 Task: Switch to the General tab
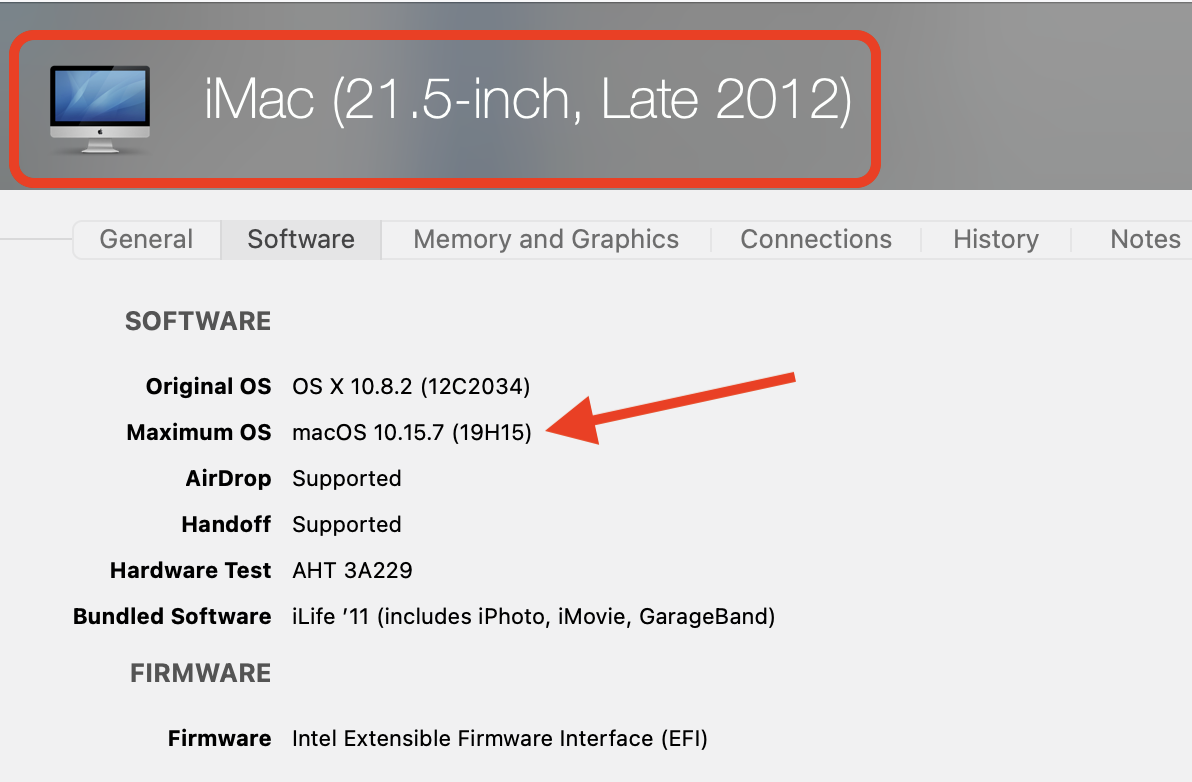146,240
